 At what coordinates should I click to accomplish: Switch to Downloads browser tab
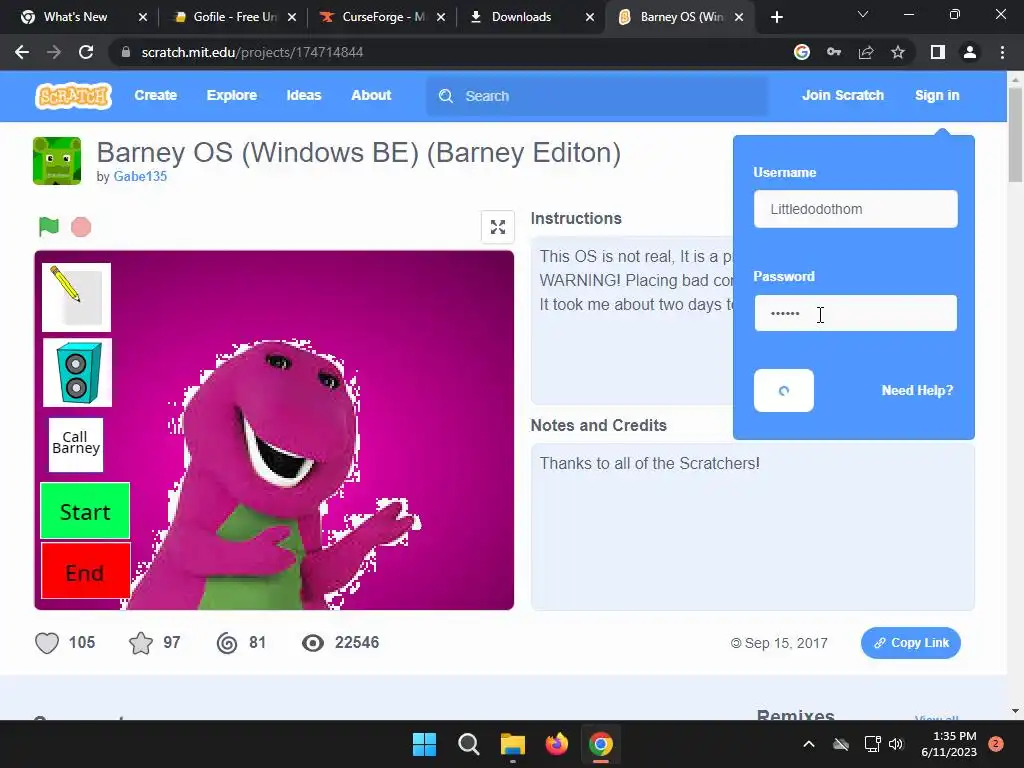521,17
